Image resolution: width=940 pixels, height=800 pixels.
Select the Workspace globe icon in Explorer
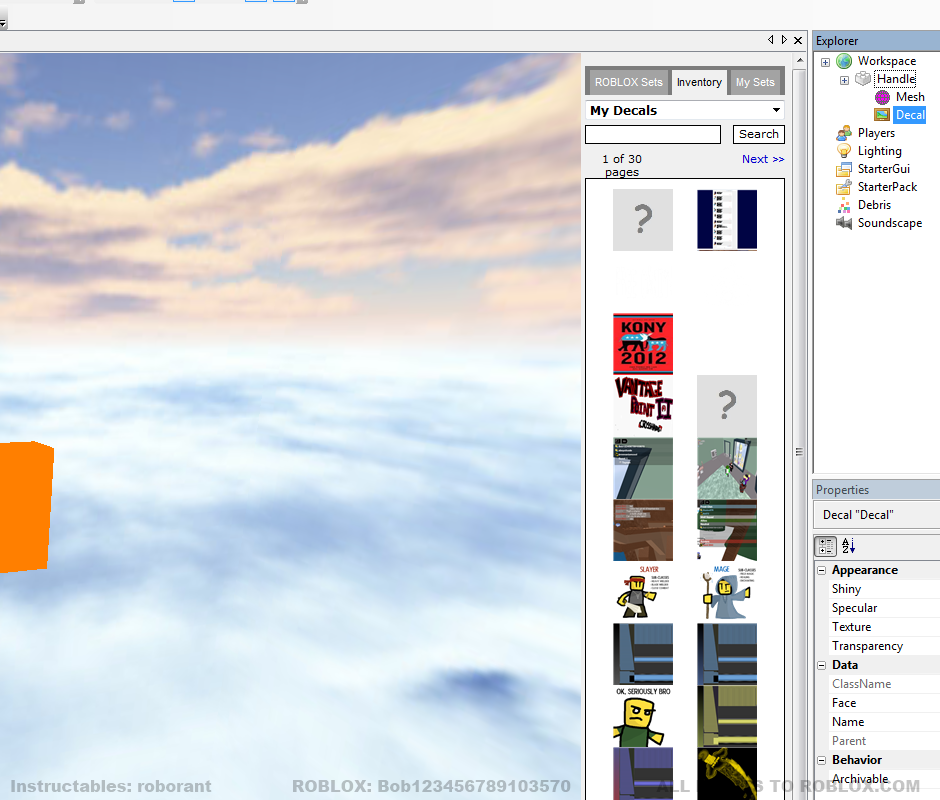point(841,61)
